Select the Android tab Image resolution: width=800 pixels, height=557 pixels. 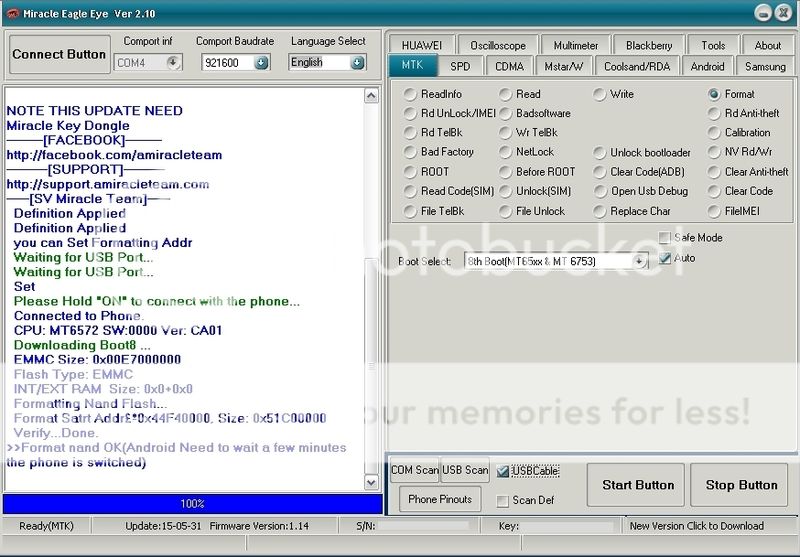pyautogui.click(x=707, y=66)
